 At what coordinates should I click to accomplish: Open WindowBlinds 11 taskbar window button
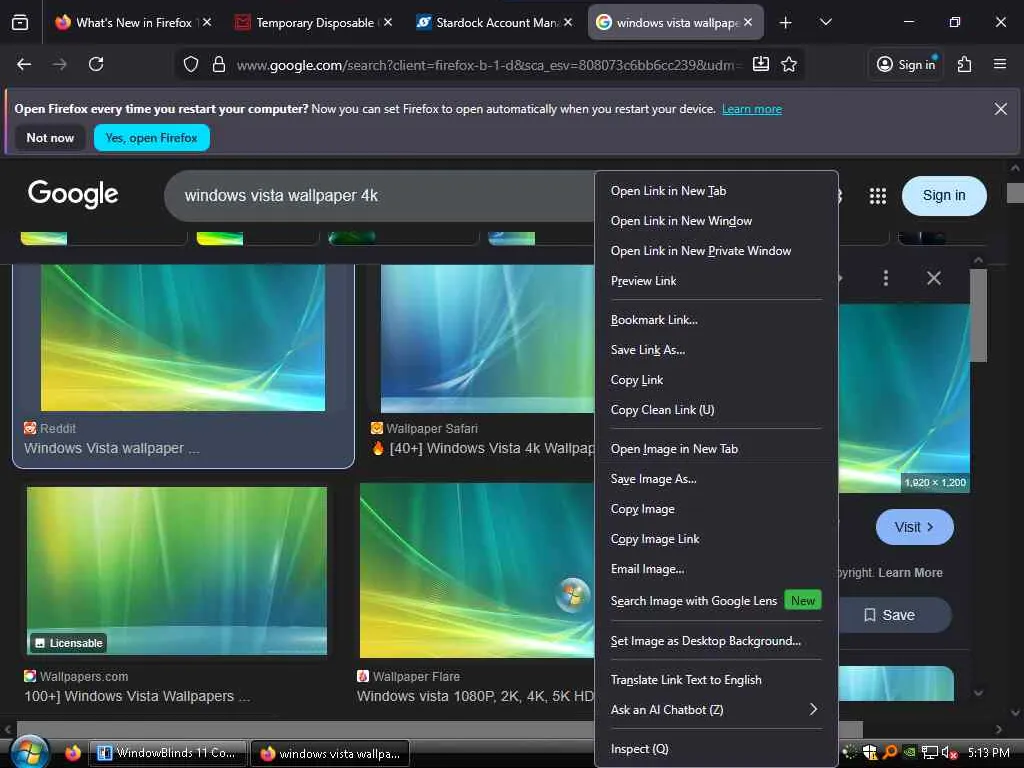click(167, 753)
